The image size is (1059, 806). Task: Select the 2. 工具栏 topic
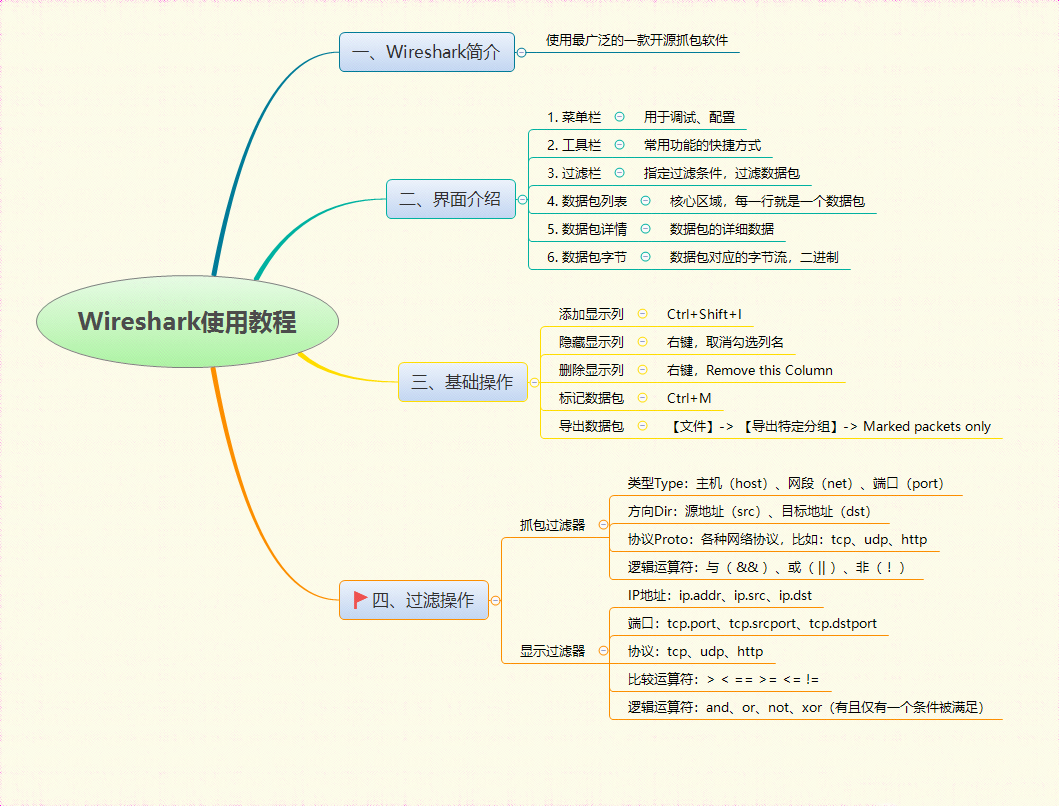coord(574,145)
